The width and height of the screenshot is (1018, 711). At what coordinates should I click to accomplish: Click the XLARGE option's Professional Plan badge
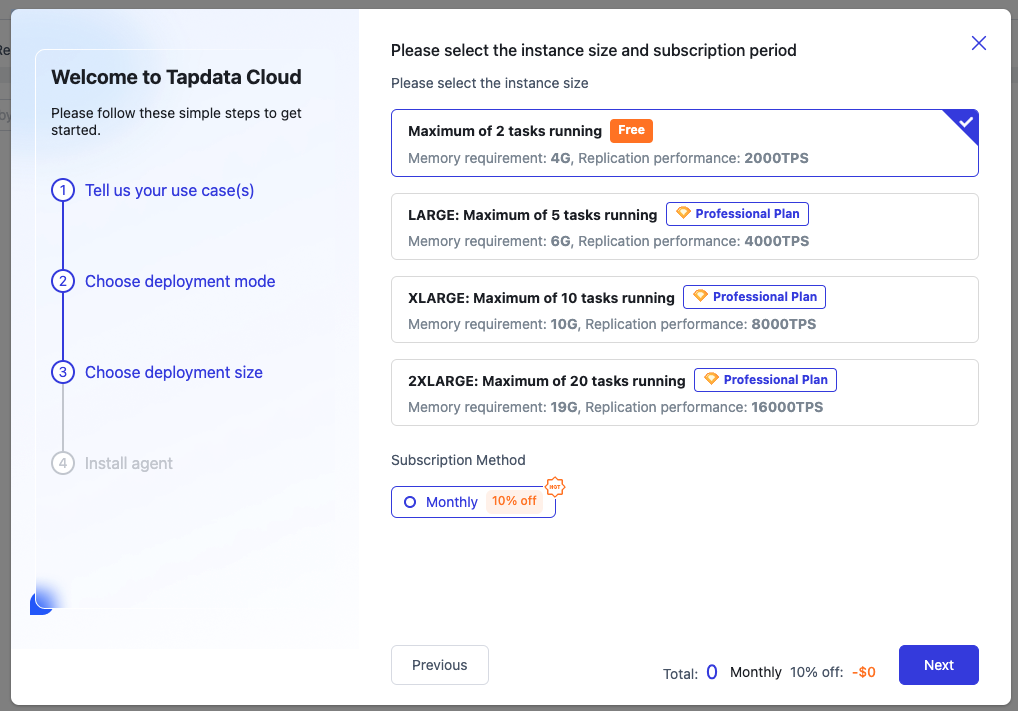click(x=754, y=297)
